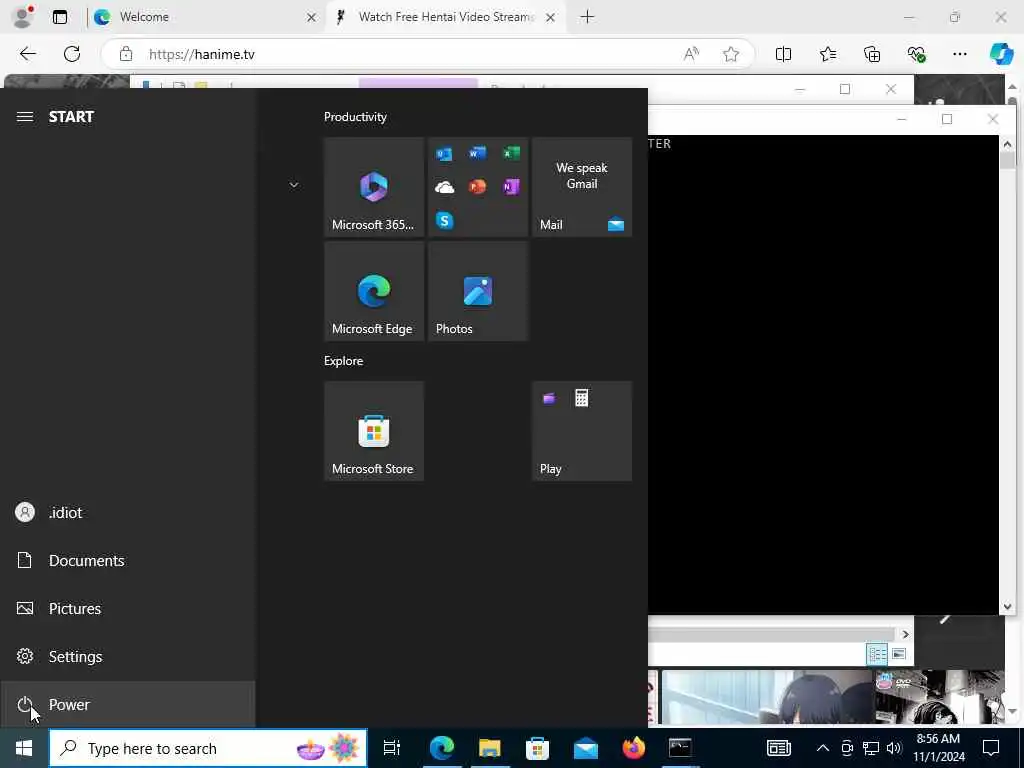Open the Power options in Start
This screenshot has height=768, width=1024.
pyautogui.click(x=127, y=704)
